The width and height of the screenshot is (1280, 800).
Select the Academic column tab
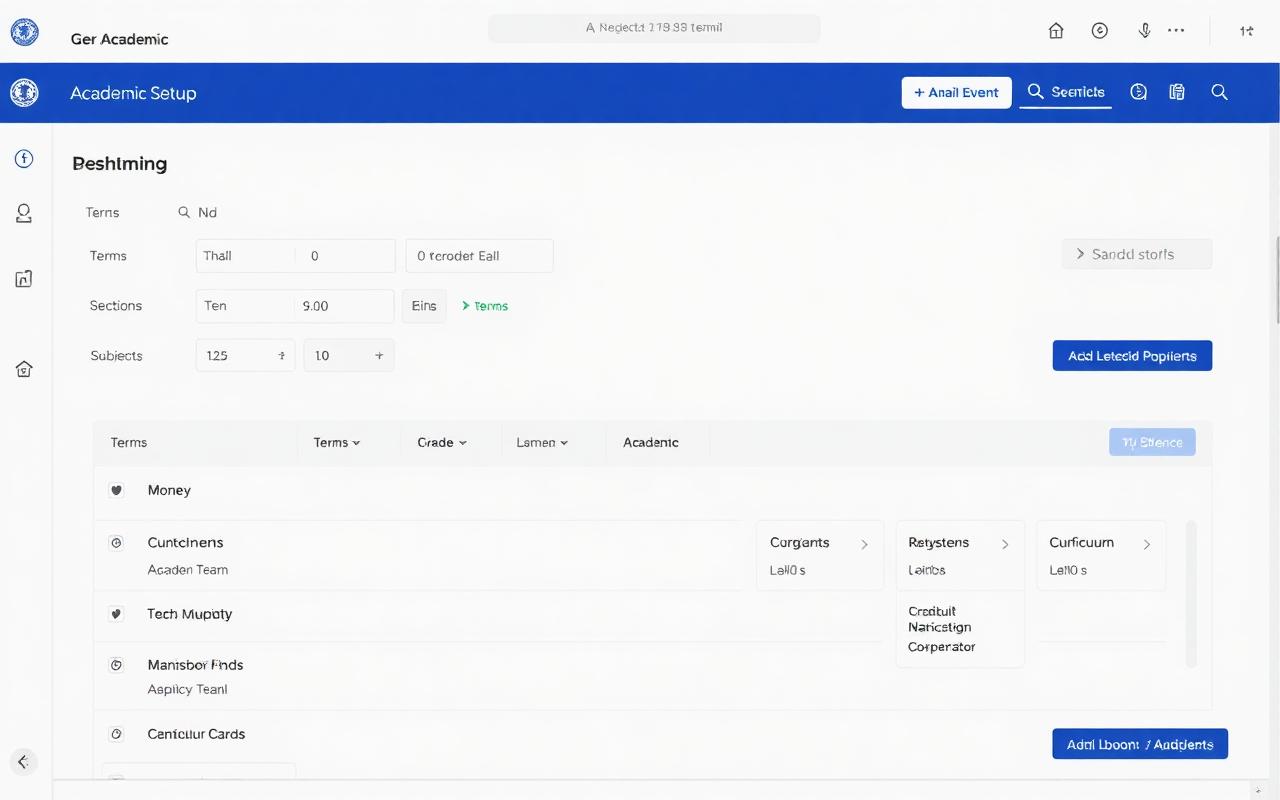tap(651, 442)
